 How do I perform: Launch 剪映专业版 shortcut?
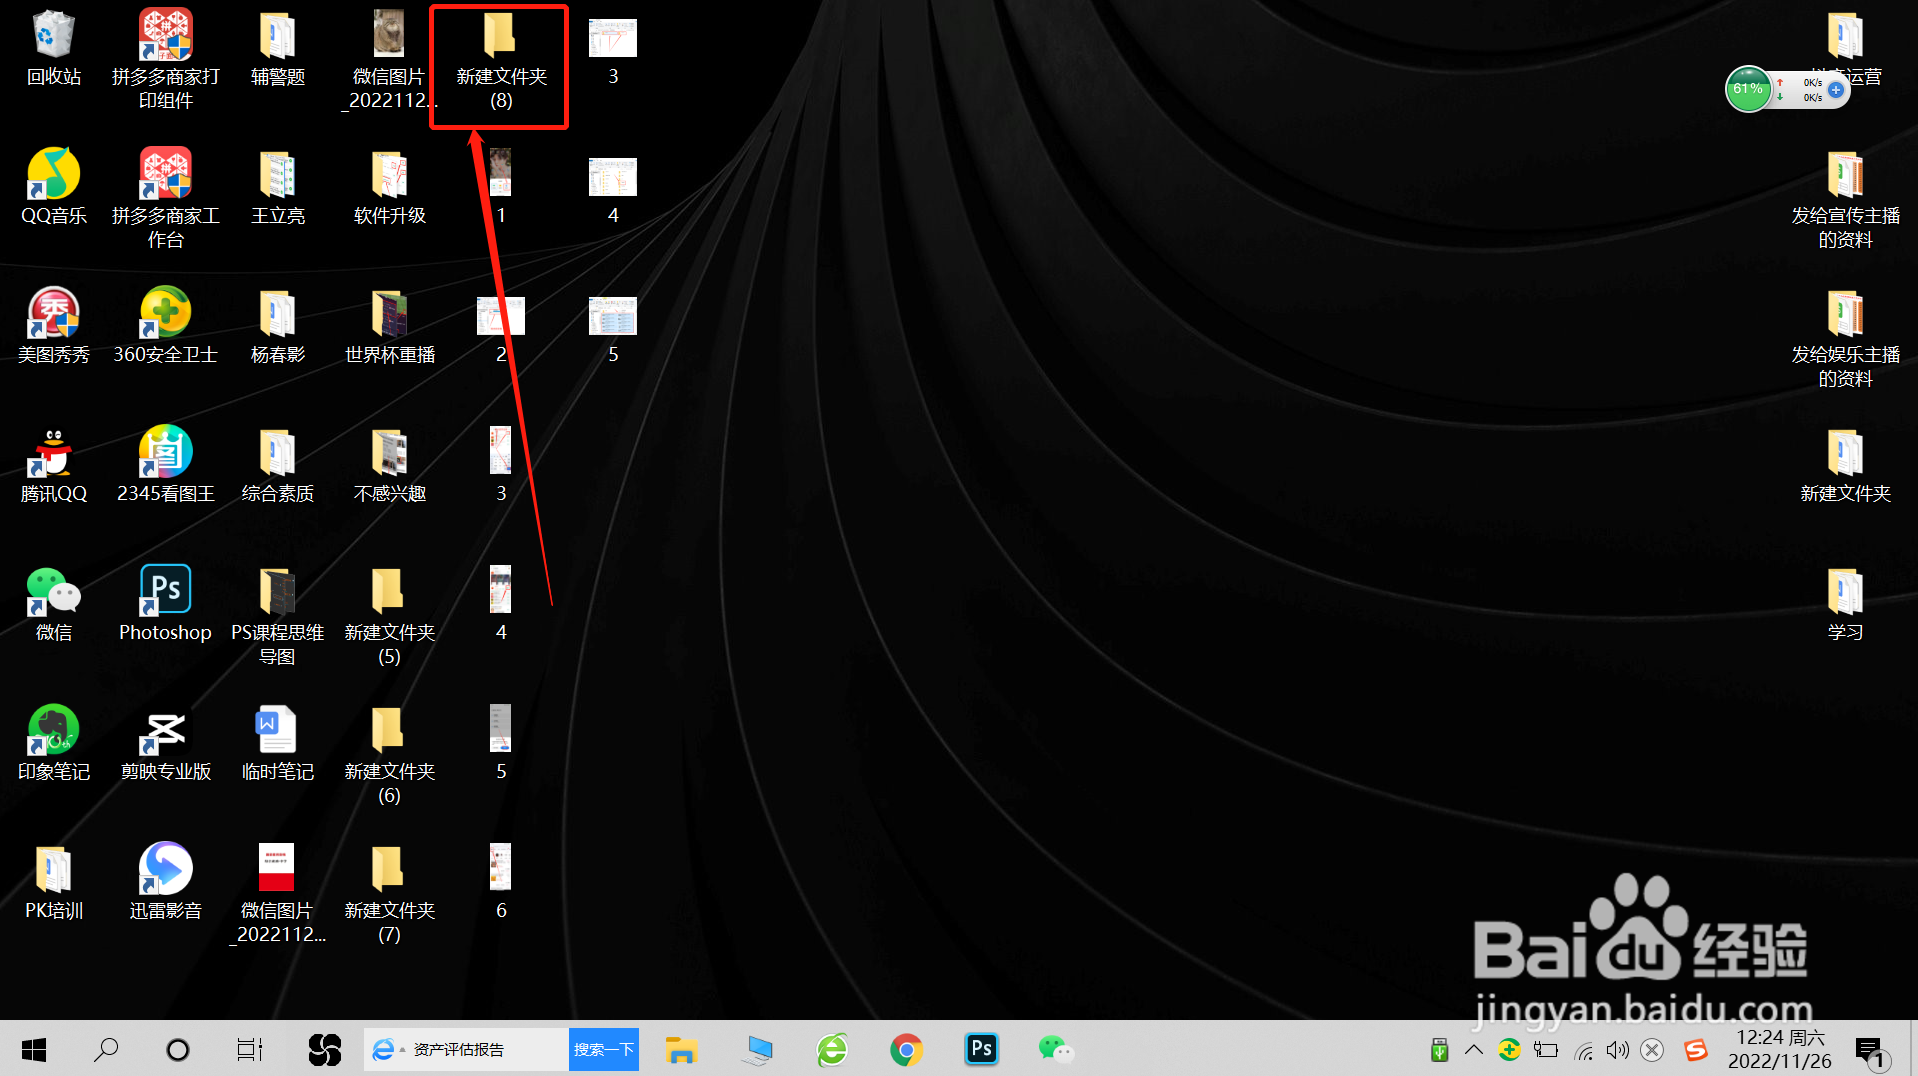click(166, 744)
